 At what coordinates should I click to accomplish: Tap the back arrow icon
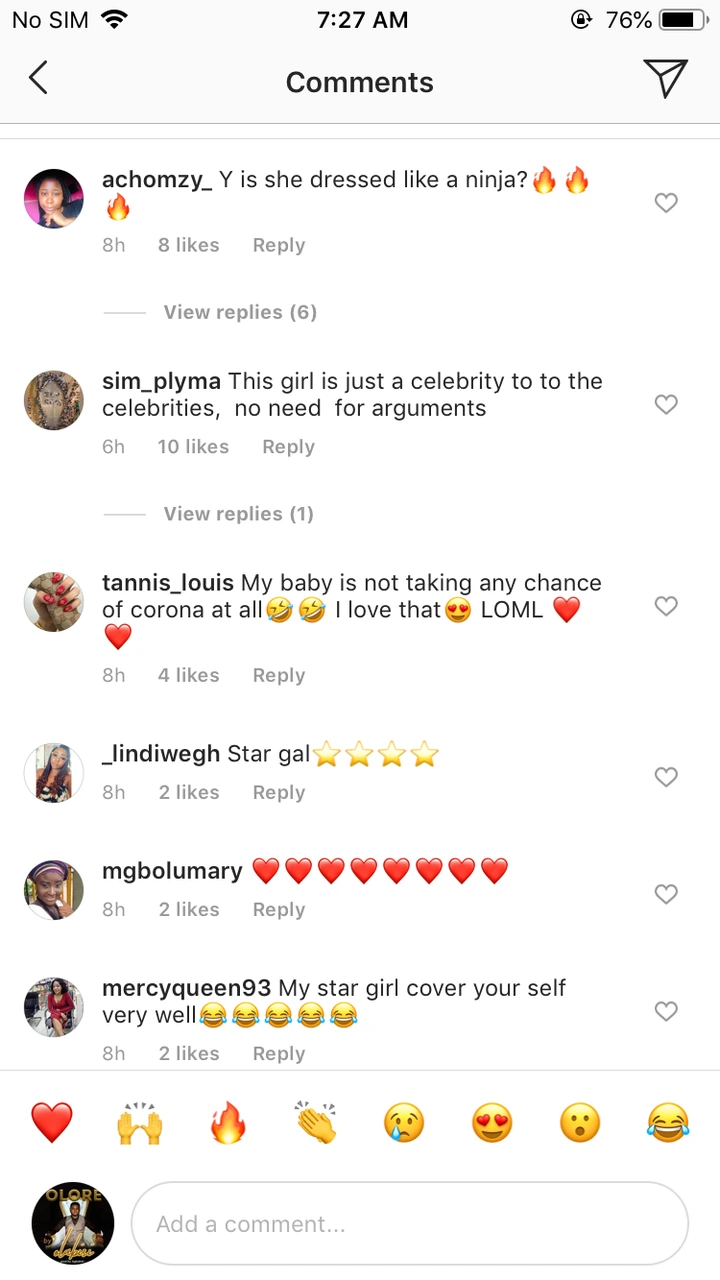[x=38, y=78]
